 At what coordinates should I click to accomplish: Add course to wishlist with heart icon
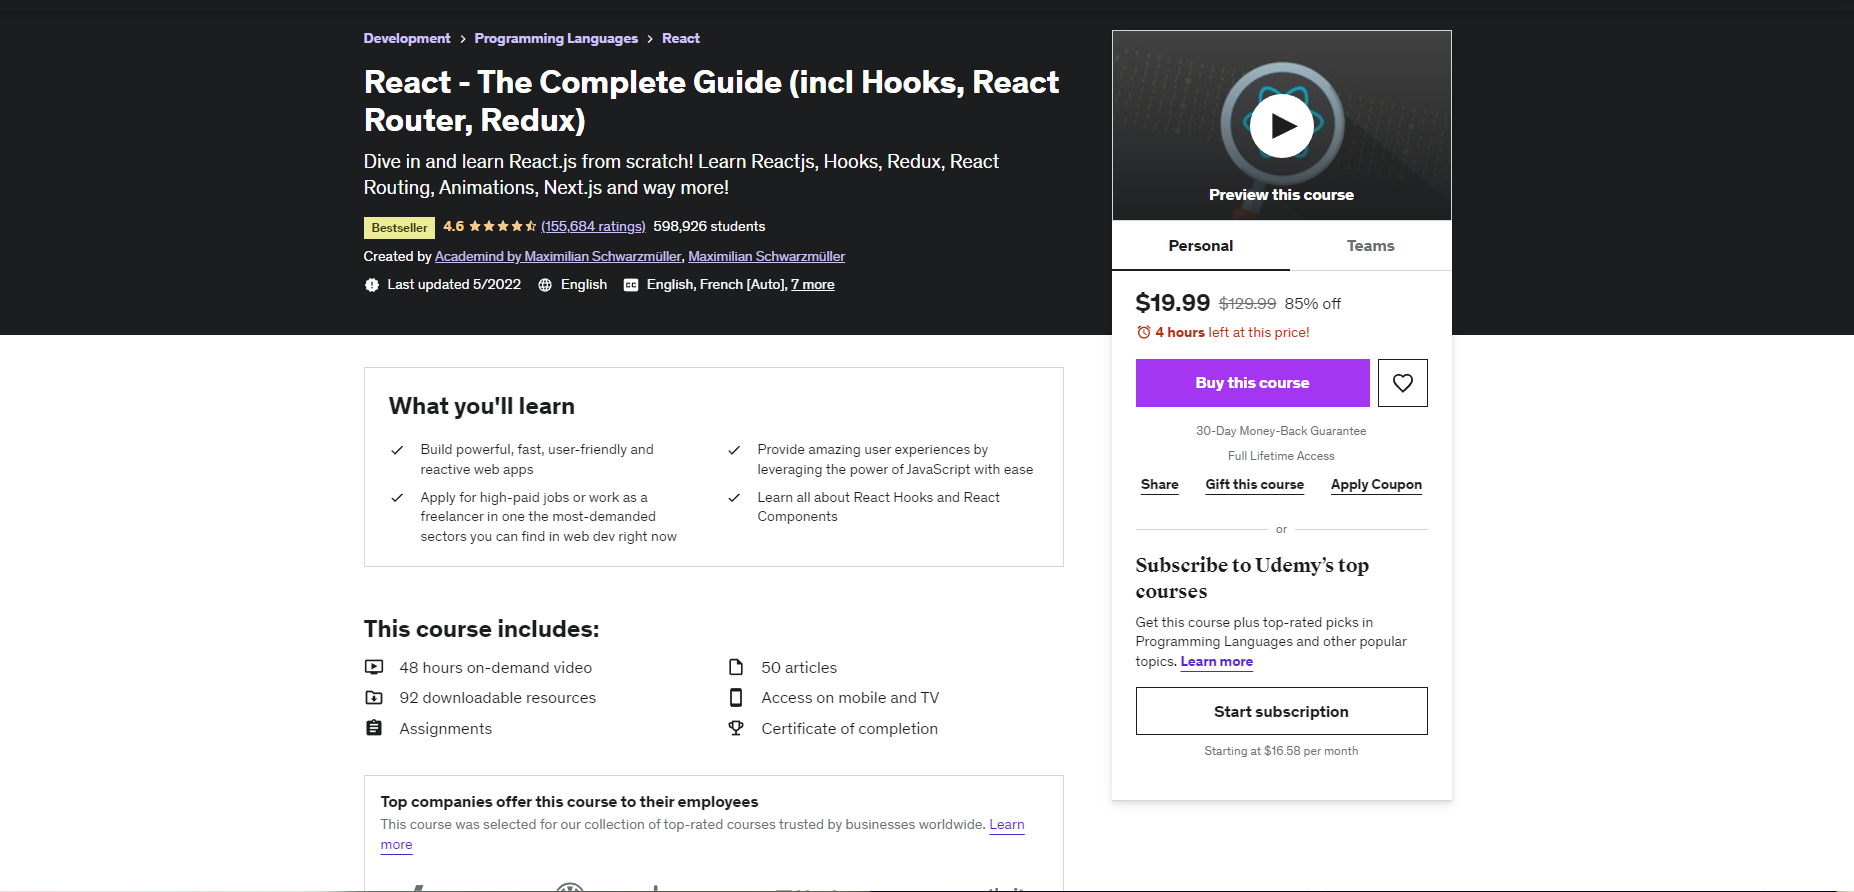[x=1402, y=383]
